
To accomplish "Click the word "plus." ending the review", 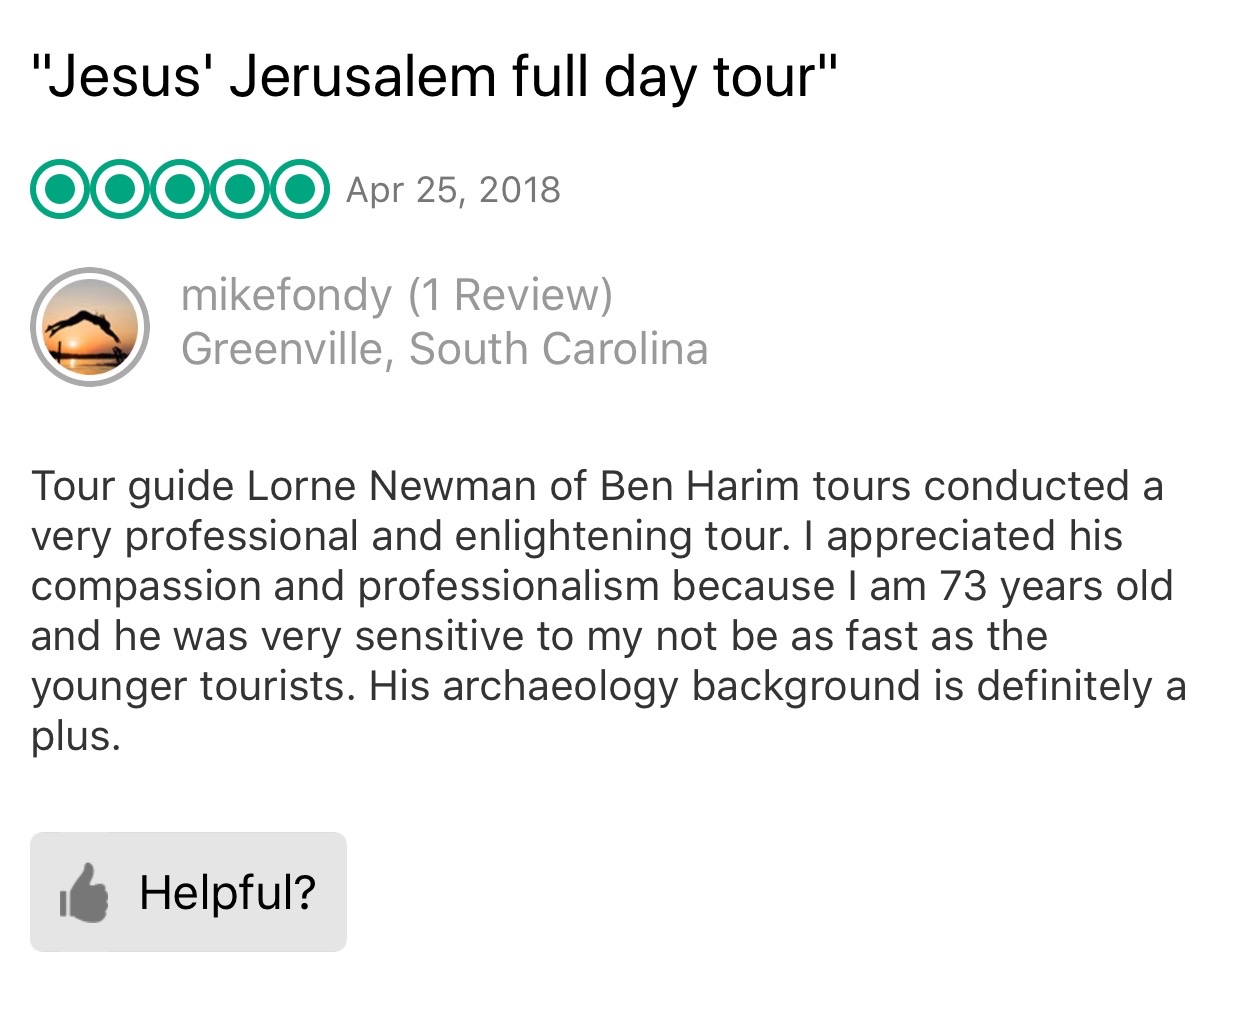I will (76, 736).
